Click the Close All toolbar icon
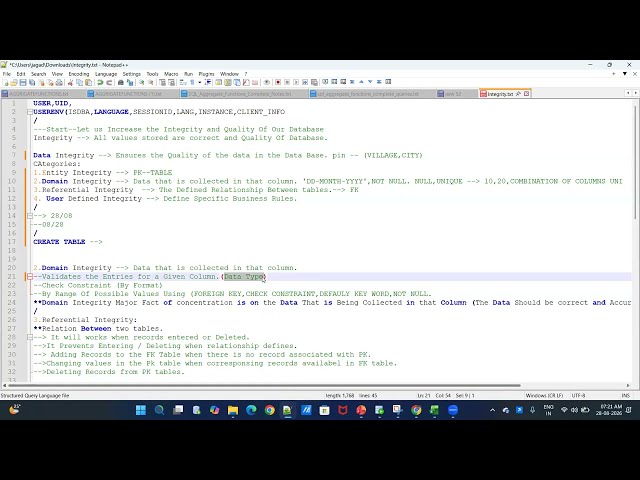 click(50, 82)
